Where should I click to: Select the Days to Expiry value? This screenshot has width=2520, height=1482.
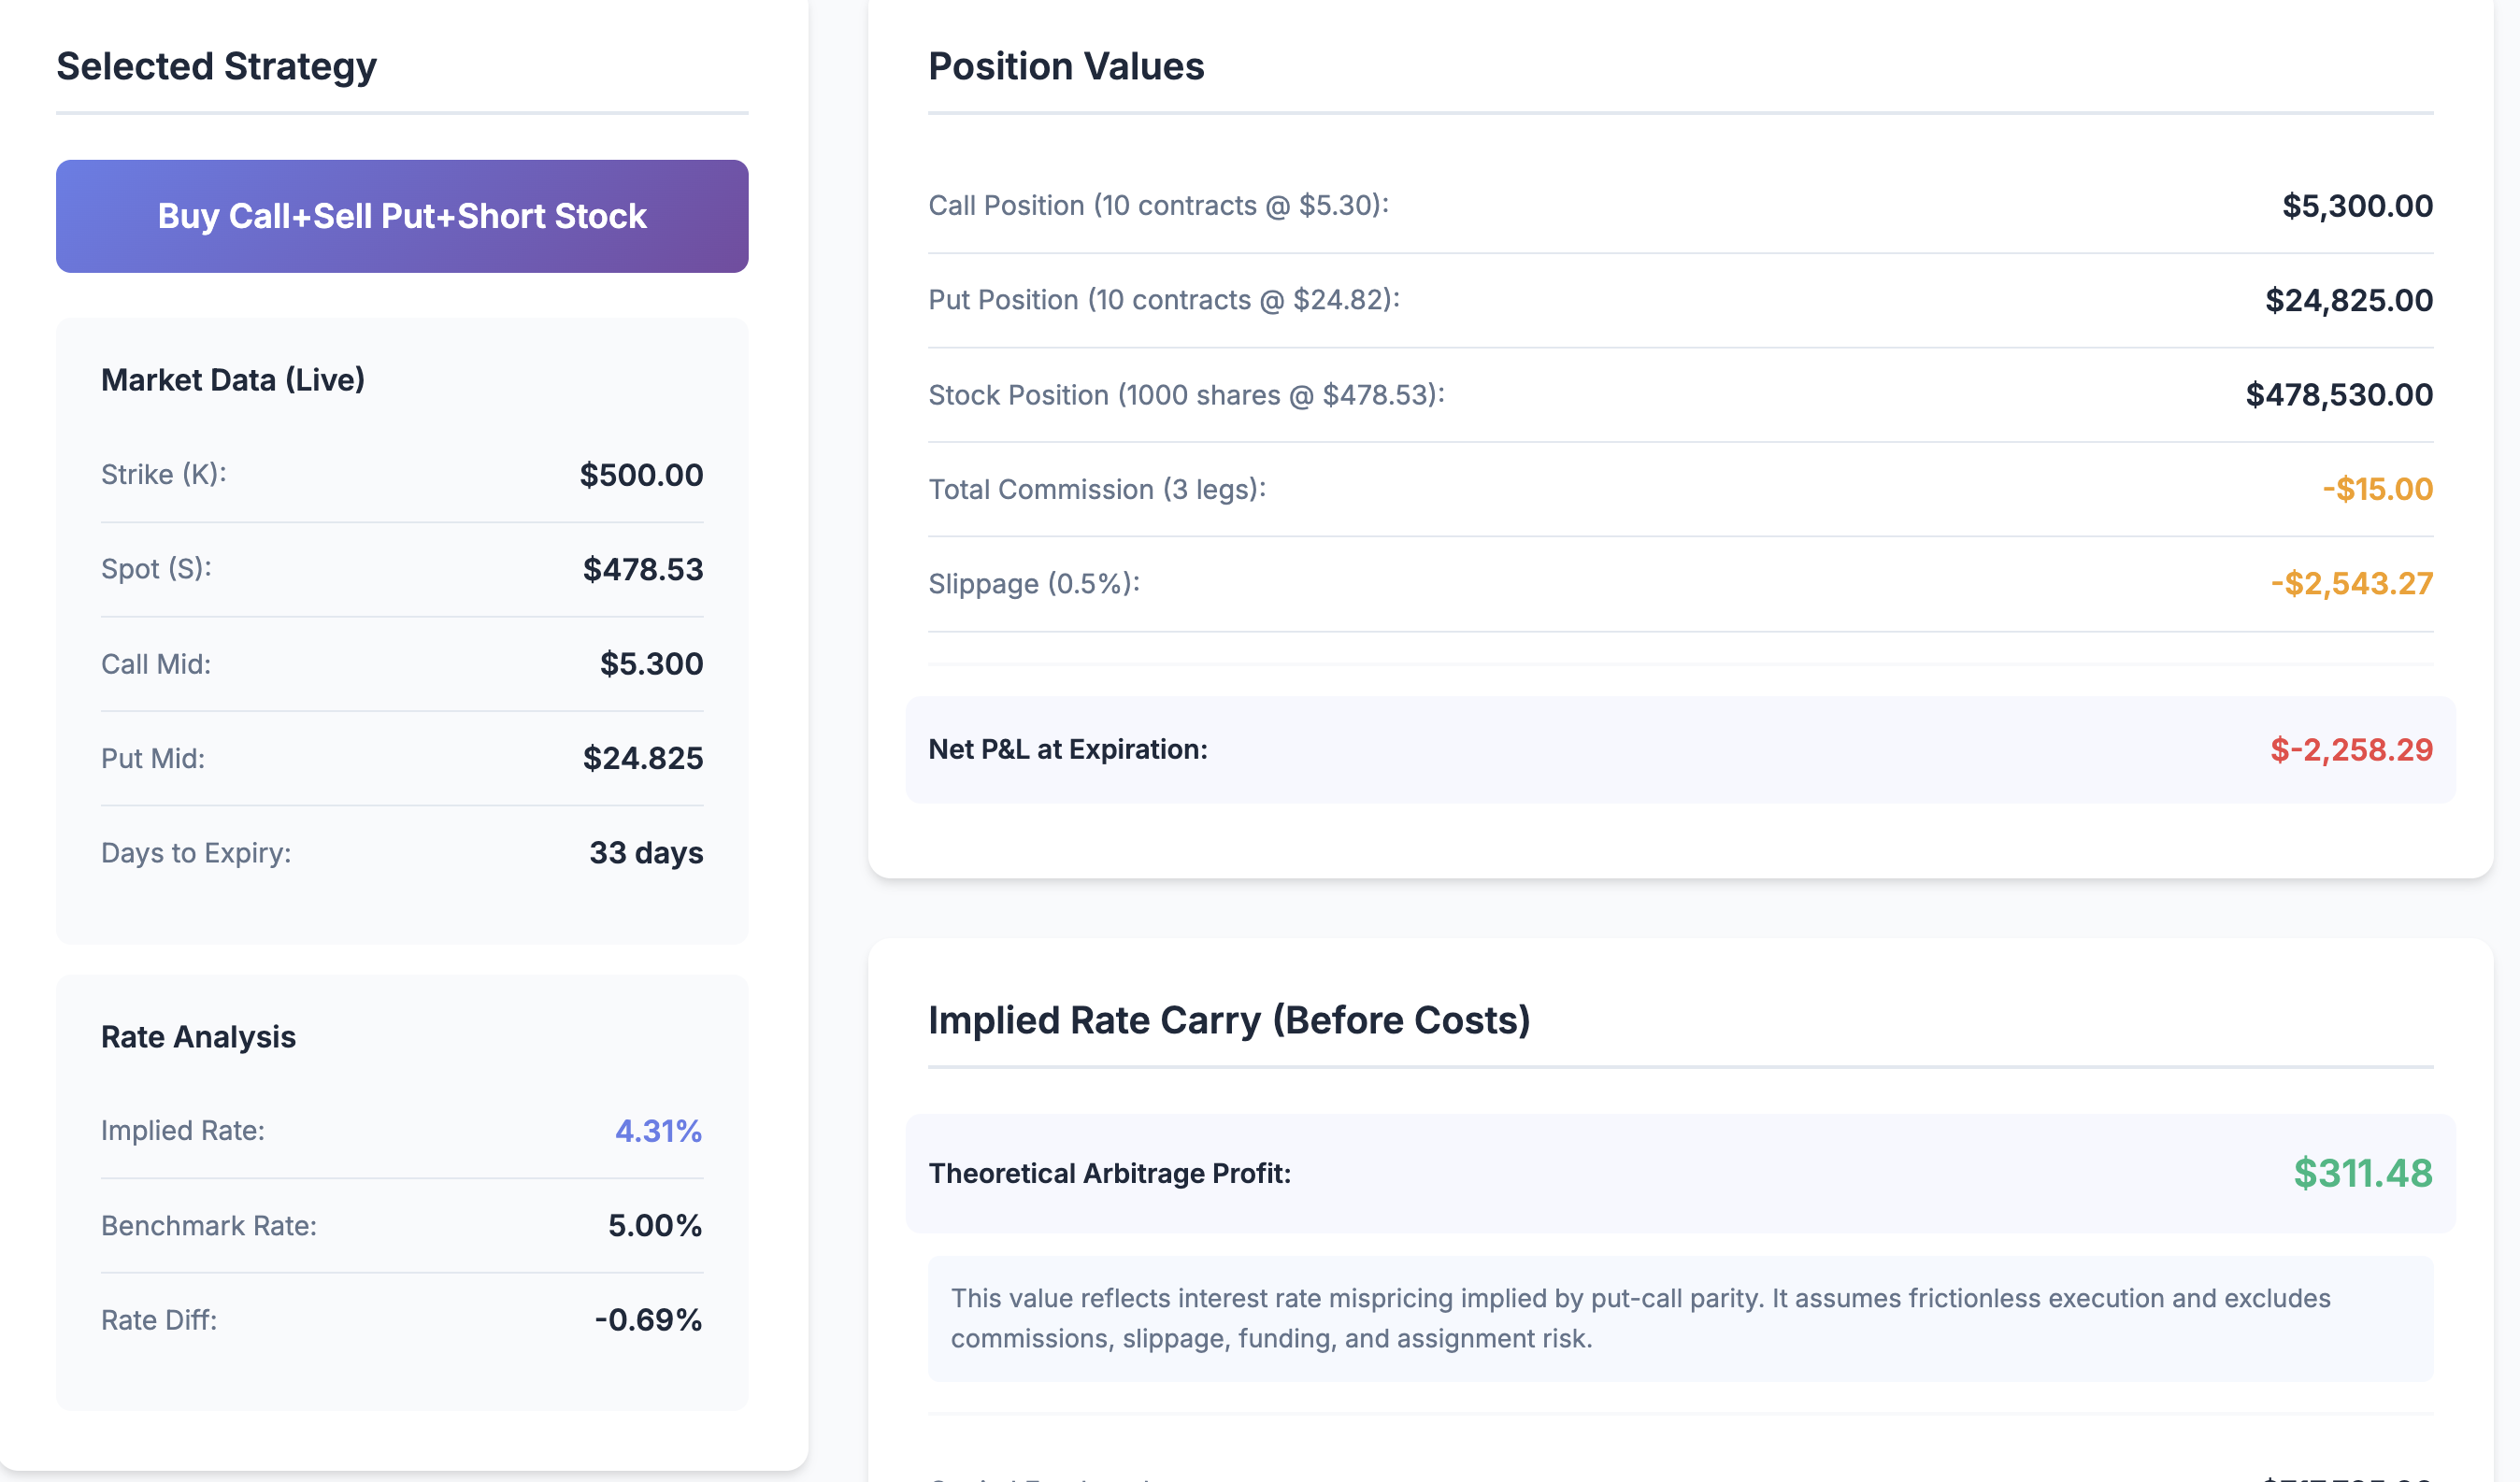click(646, 853)
